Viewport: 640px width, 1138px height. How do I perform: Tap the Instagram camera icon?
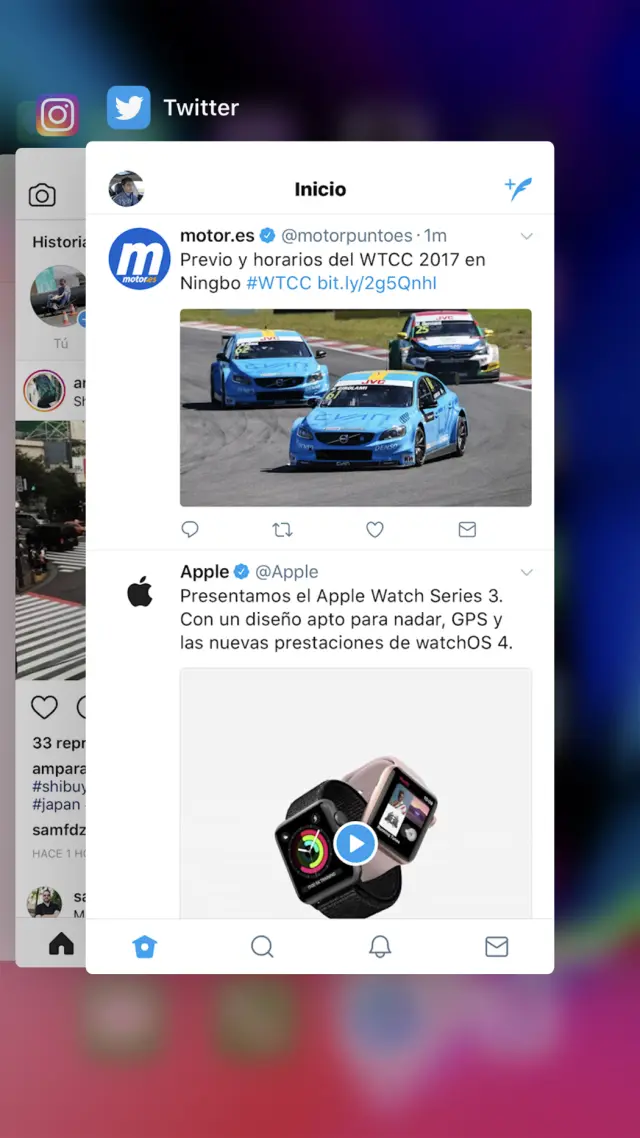click(x=42, y=195)
